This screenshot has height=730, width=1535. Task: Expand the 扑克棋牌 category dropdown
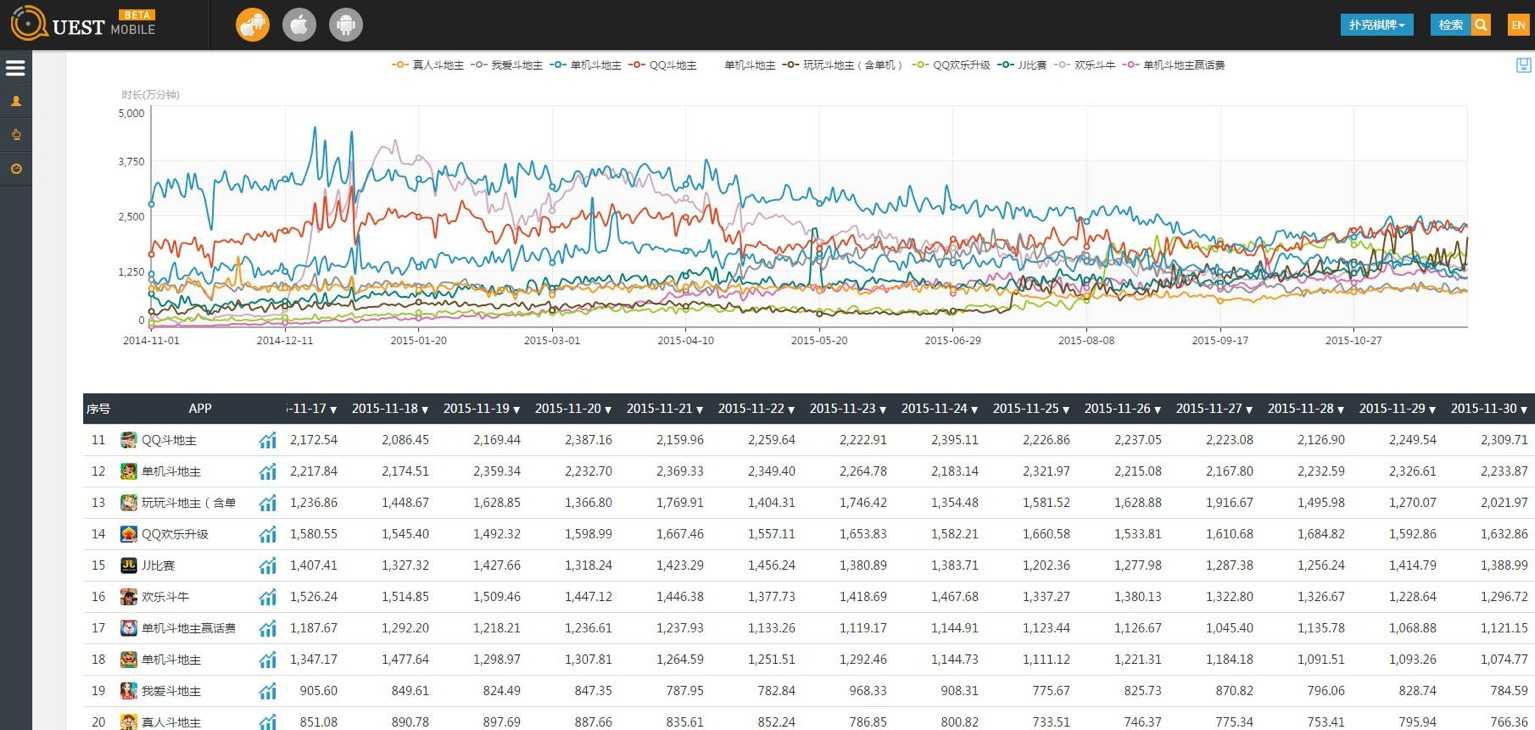click(1376, 25)
